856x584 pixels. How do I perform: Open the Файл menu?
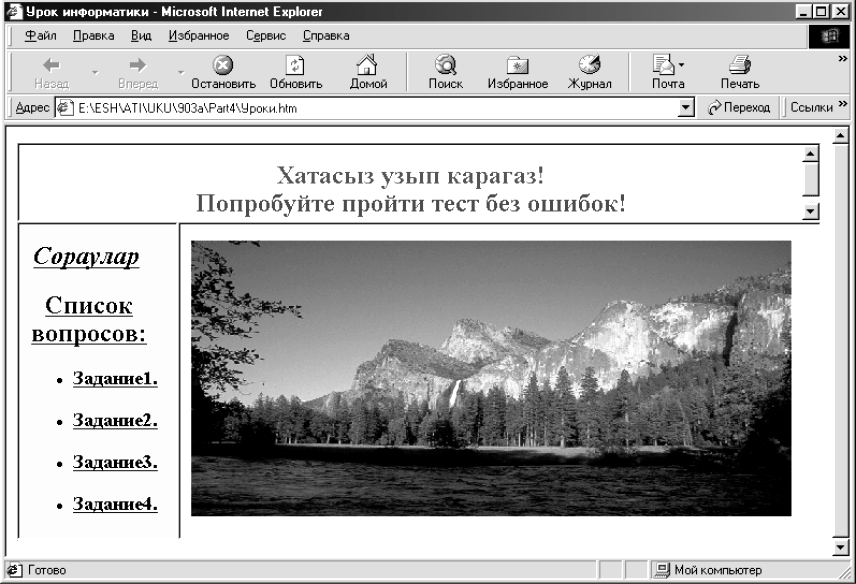point(40,36)
